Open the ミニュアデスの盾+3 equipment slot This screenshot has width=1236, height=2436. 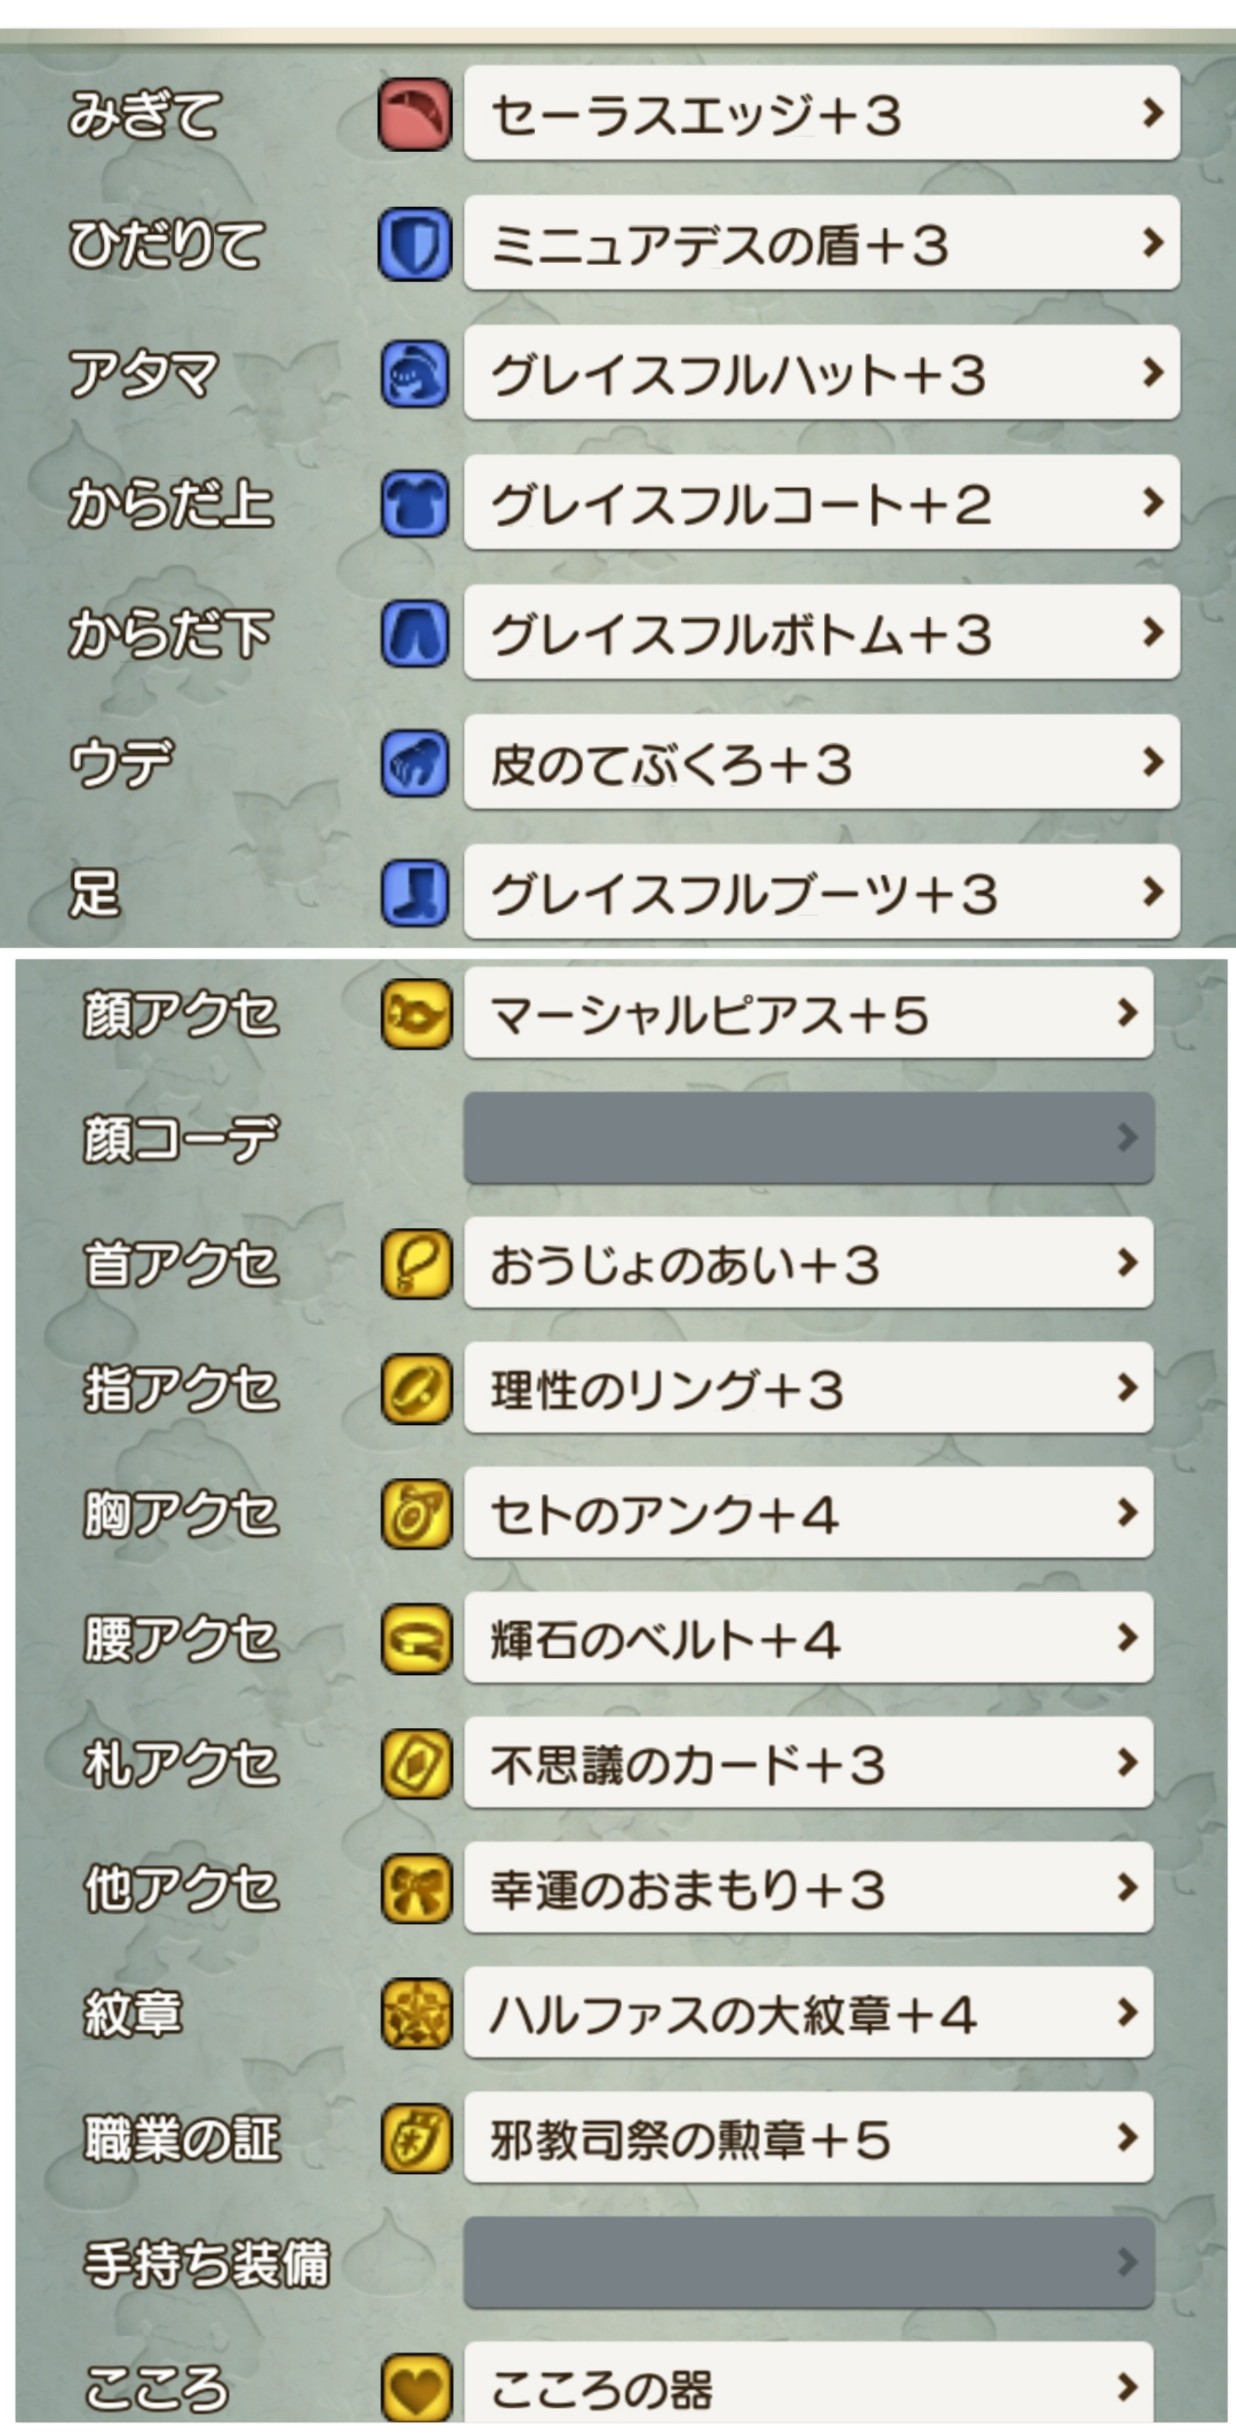coord(820,244)
